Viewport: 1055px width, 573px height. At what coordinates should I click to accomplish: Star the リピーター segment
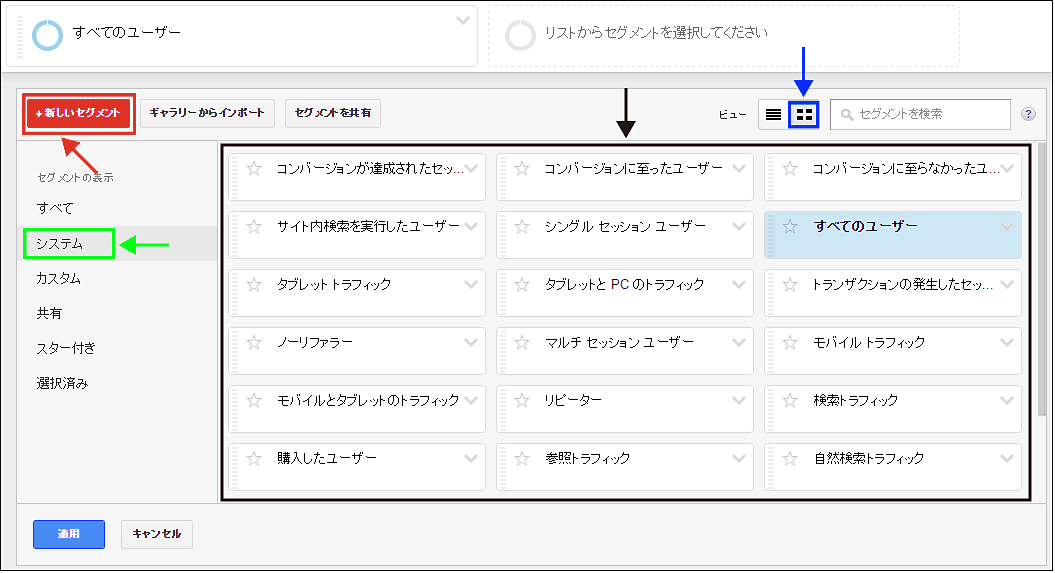coord(522,401)
